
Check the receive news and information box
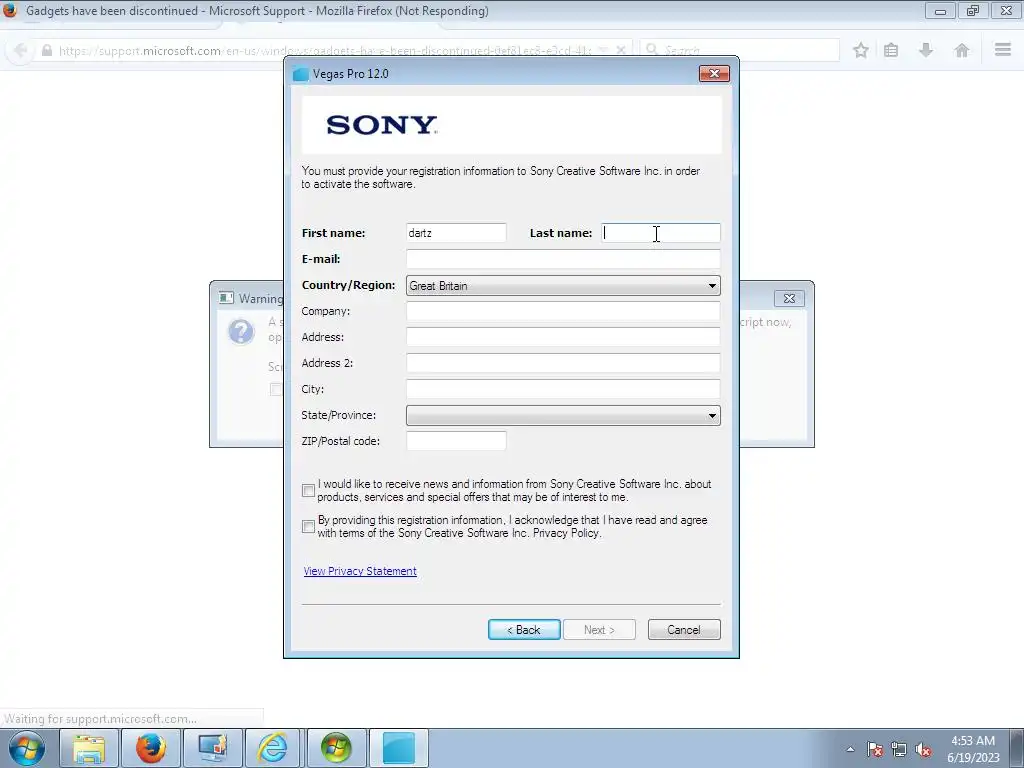(x=308, y=490)
